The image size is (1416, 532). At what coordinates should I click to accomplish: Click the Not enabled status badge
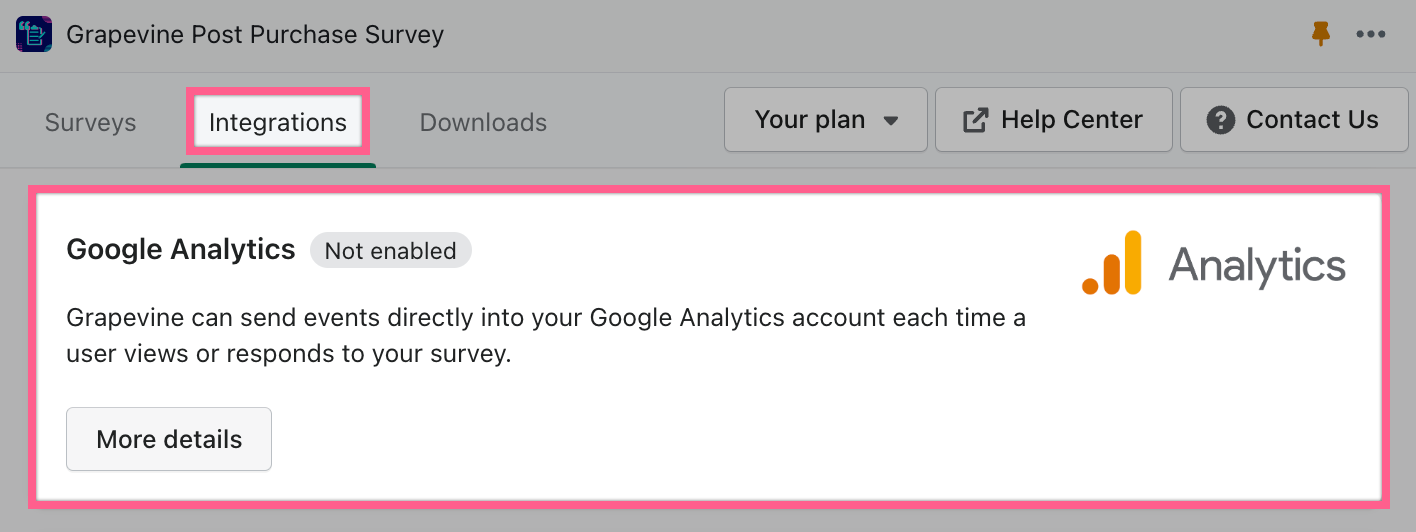391,251
